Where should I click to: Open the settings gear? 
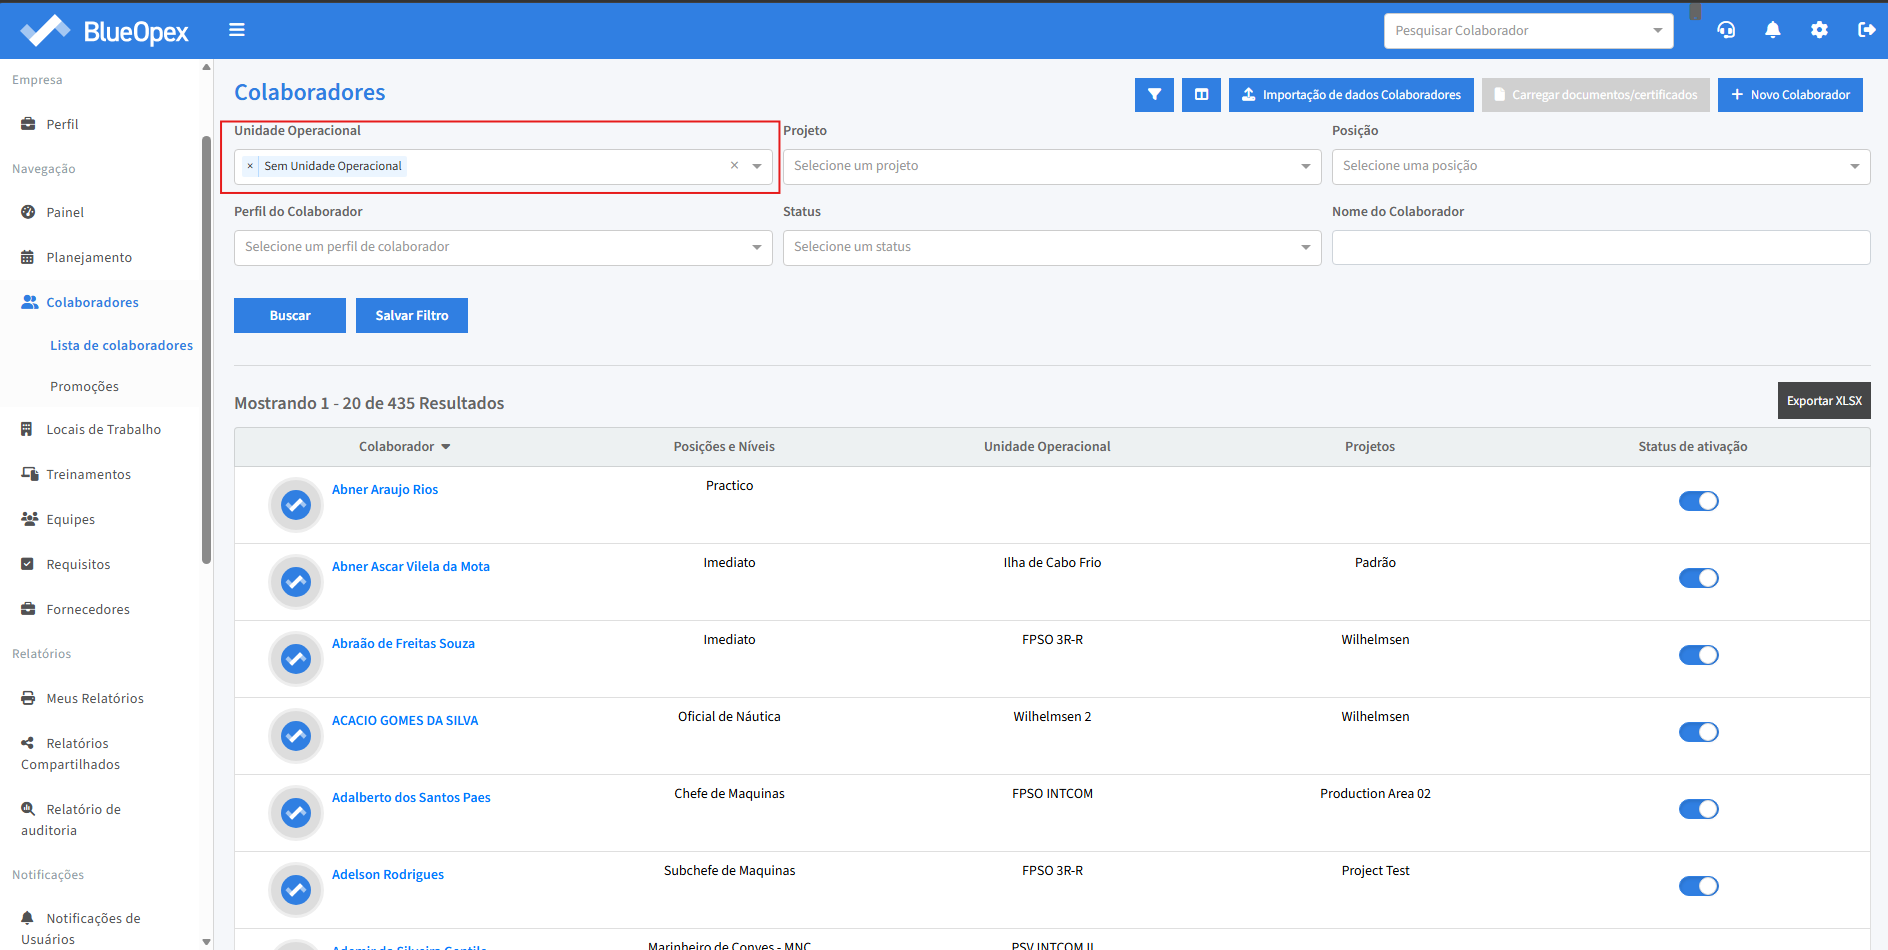click(1819, 30)
